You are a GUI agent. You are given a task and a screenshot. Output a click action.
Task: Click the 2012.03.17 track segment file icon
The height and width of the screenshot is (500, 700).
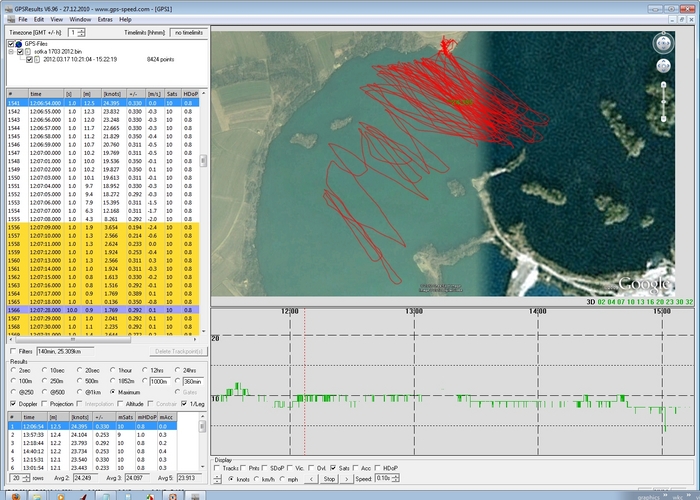38,59
